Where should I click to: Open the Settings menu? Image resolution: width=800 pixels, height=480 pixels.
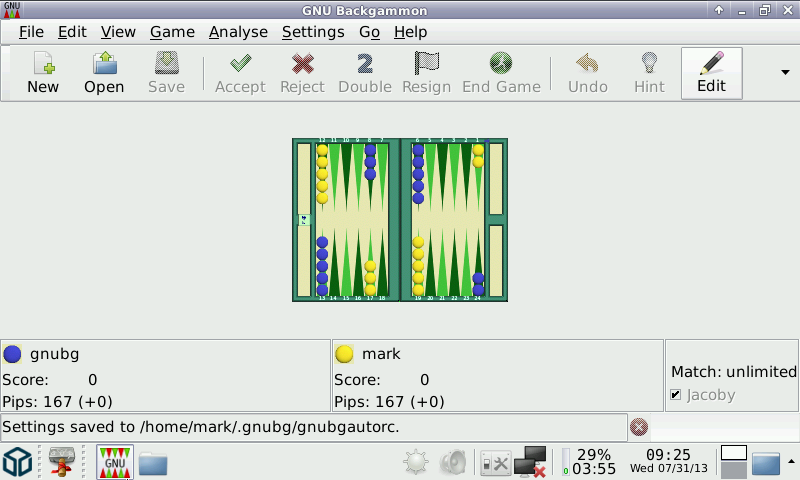(x=313, y=32)
